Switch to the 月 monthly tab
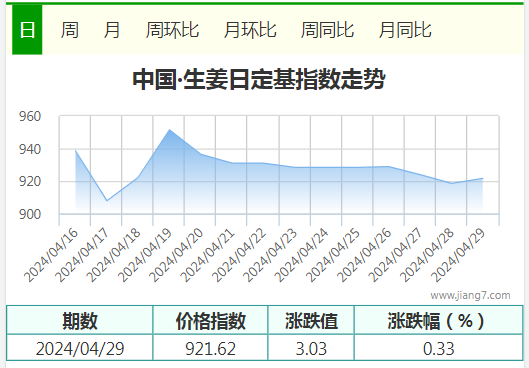Image resolution: width=529 pixels, height=368 pixels. pos(112,30)
